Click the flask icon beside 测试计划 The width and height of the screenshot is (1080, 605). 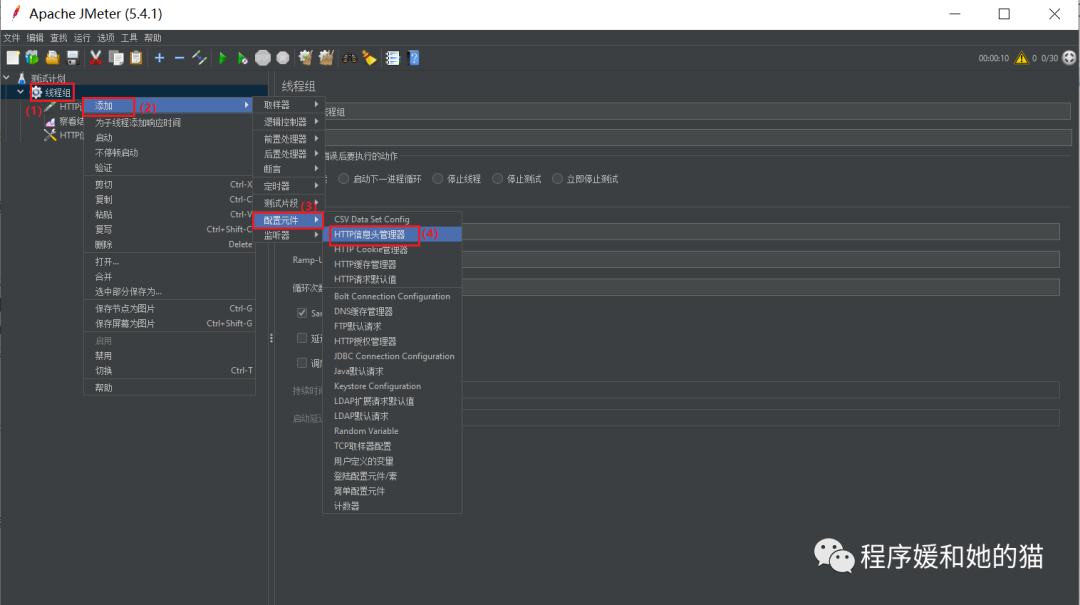(x=21, y=78)
